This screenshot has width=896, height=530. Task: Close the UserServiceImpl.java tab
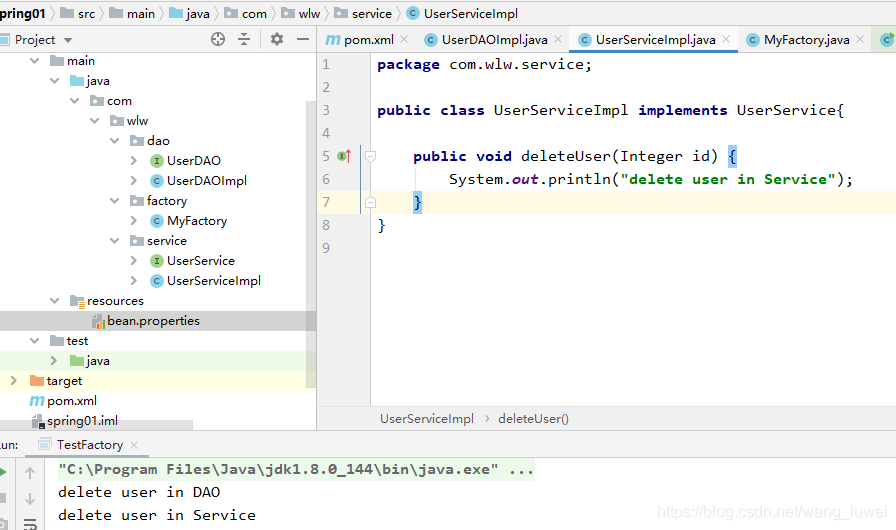(x=726, y=39)
